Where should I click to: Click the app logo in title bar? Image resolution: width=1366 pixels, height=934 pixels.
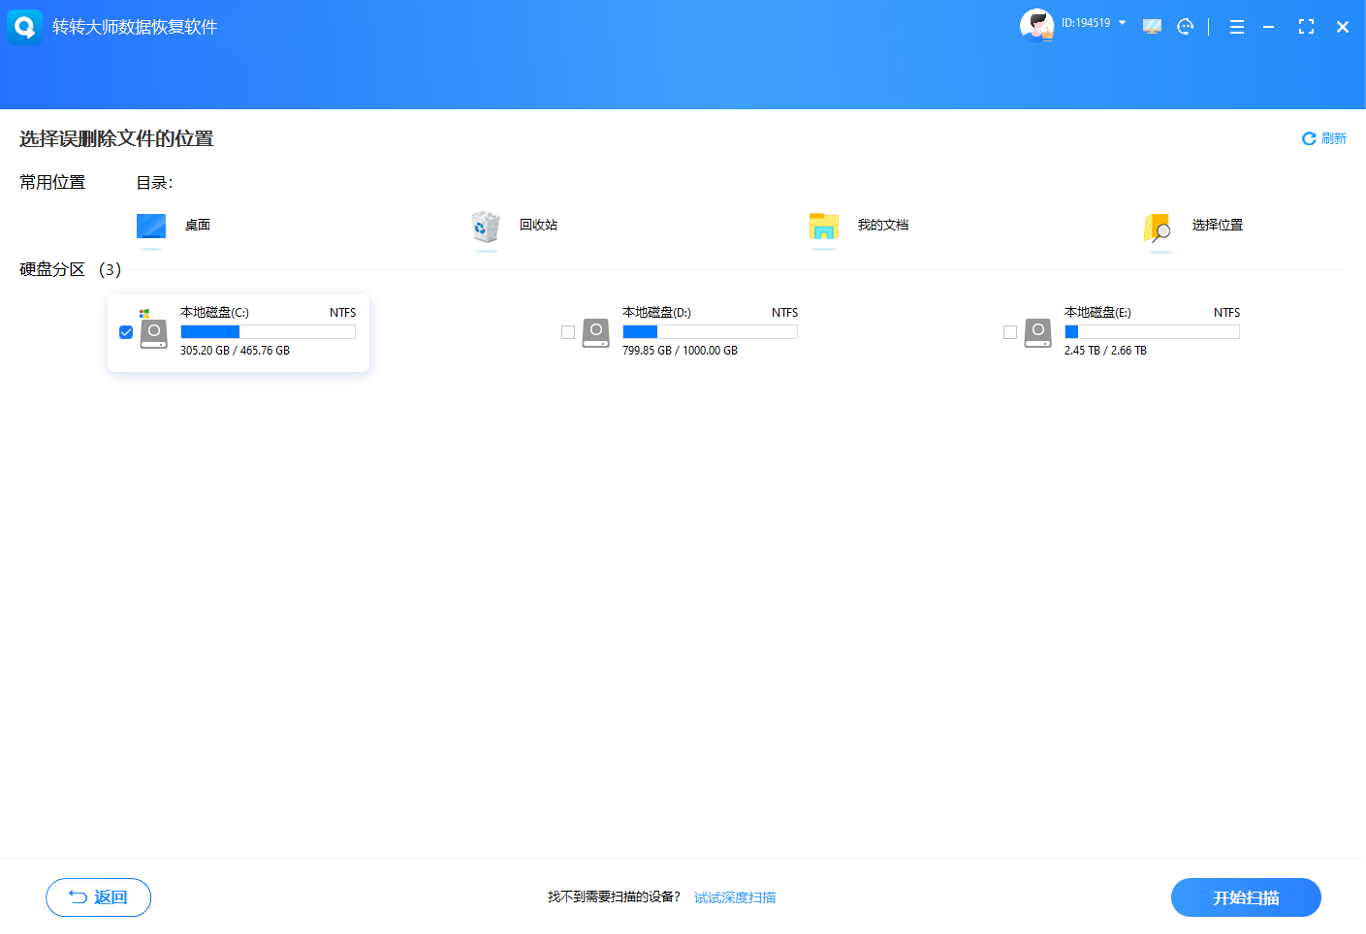pyautogui.click(x=24, y=27)
